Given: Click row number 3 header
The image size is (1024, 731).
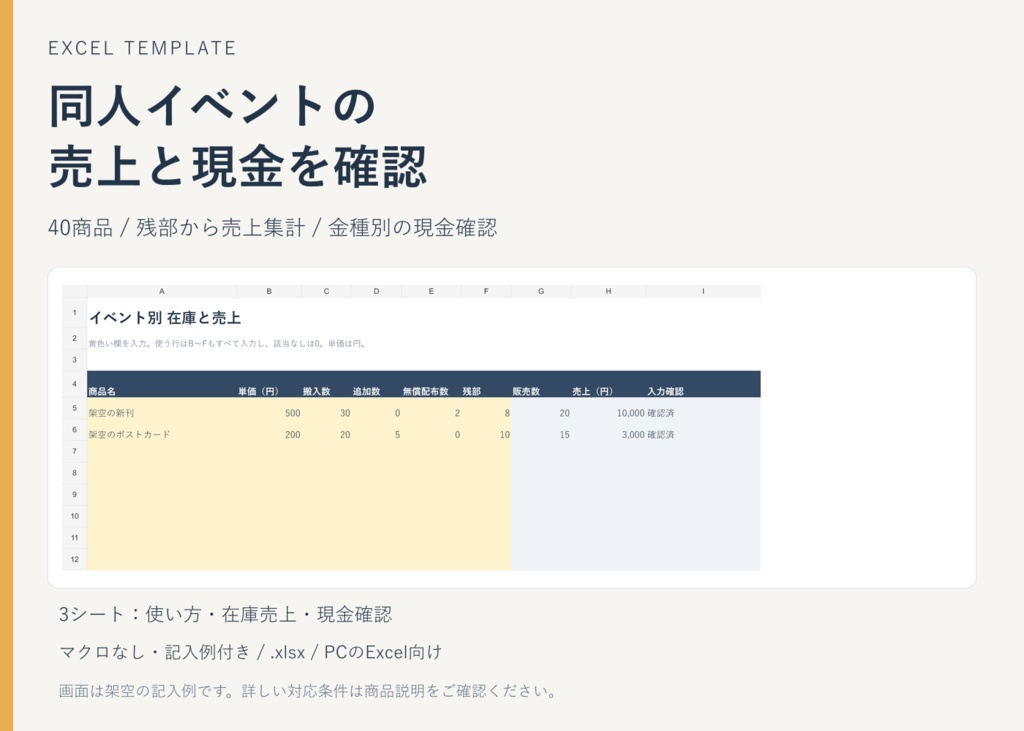Looking at the screenshot, I should coord(74,360).
